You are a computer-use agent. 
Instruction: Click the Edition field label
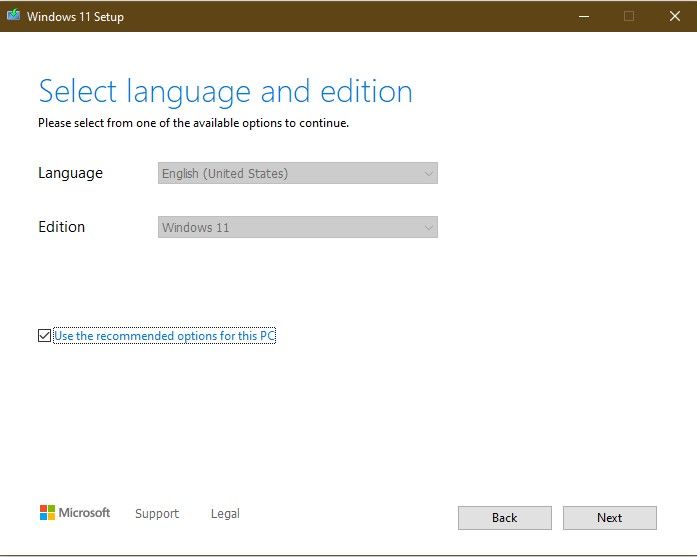point(61,227)
